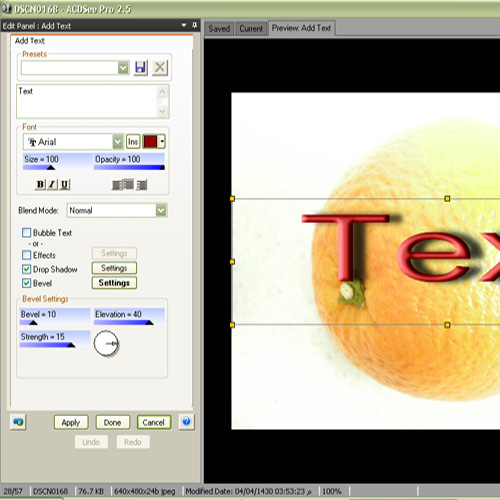Open Bevel Settings button
Viewport: 500px width, 500px height.
pyautogui.click(x=114, y=283)
